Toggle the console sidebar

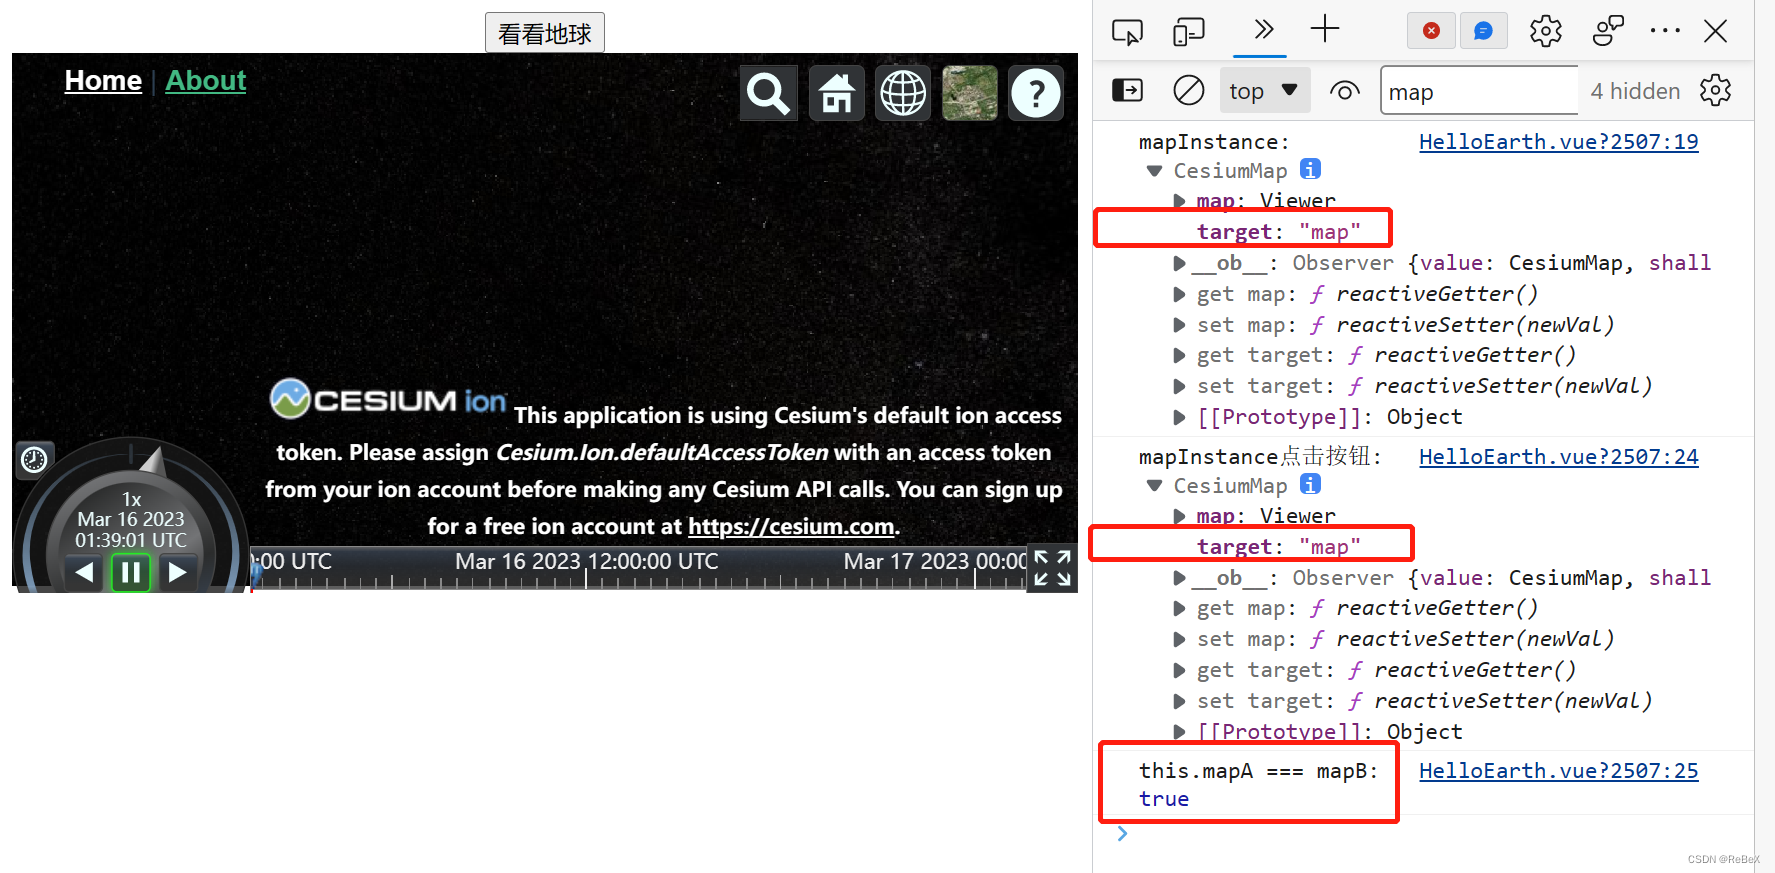[1127, 91]
